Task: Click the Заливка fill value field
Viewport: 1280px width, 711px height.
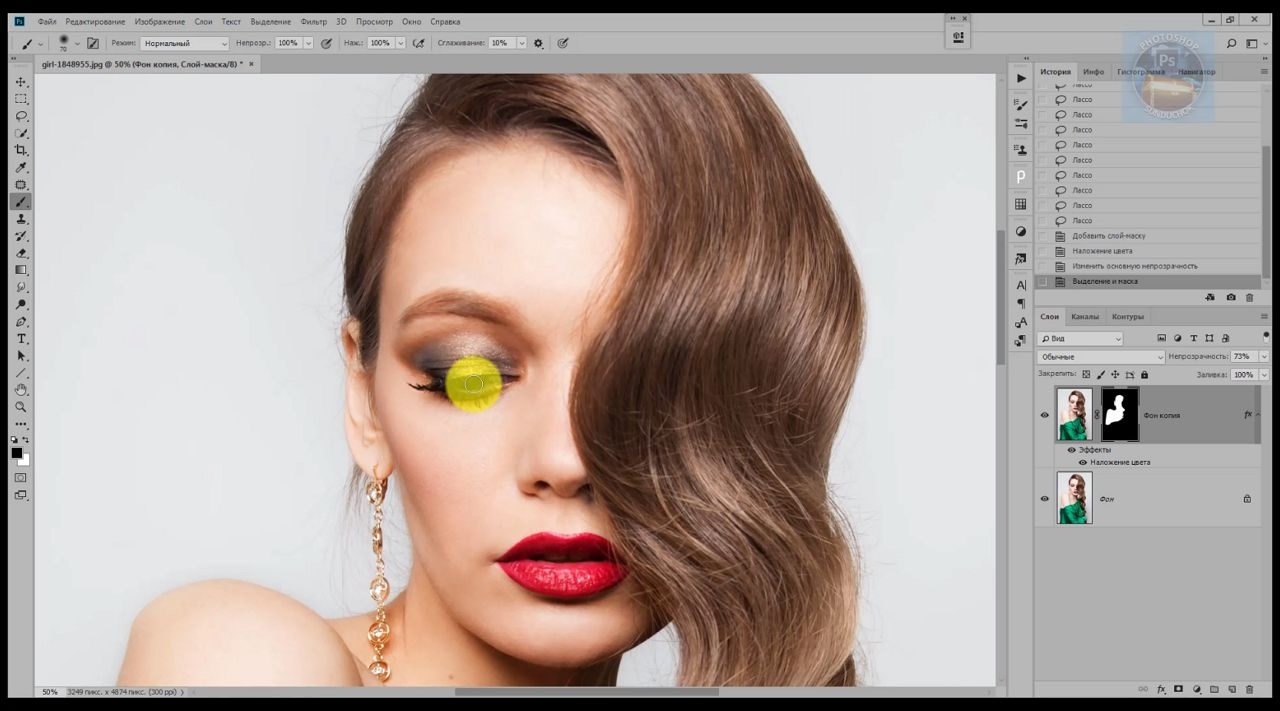Action: point(1244,374)
